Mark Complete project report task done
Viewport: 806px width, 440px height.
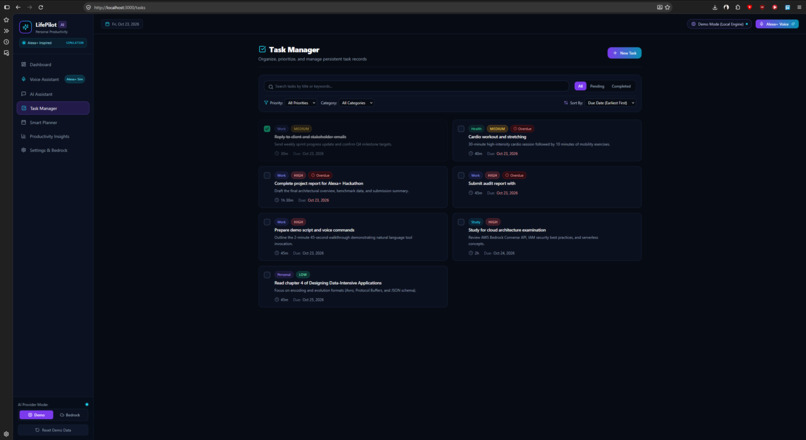[x=267, y=175]
